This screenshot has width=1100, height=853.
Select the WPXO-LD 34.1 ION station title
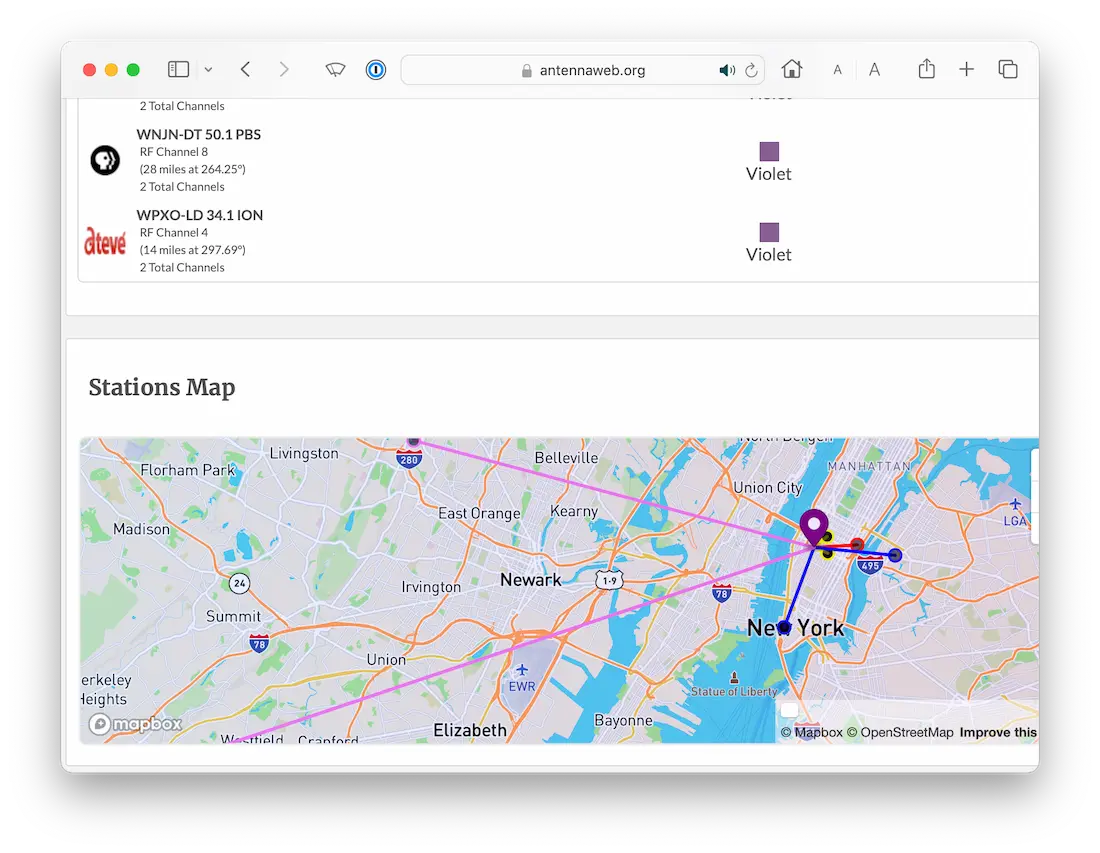pyautogui.click(x=200, y=215)
